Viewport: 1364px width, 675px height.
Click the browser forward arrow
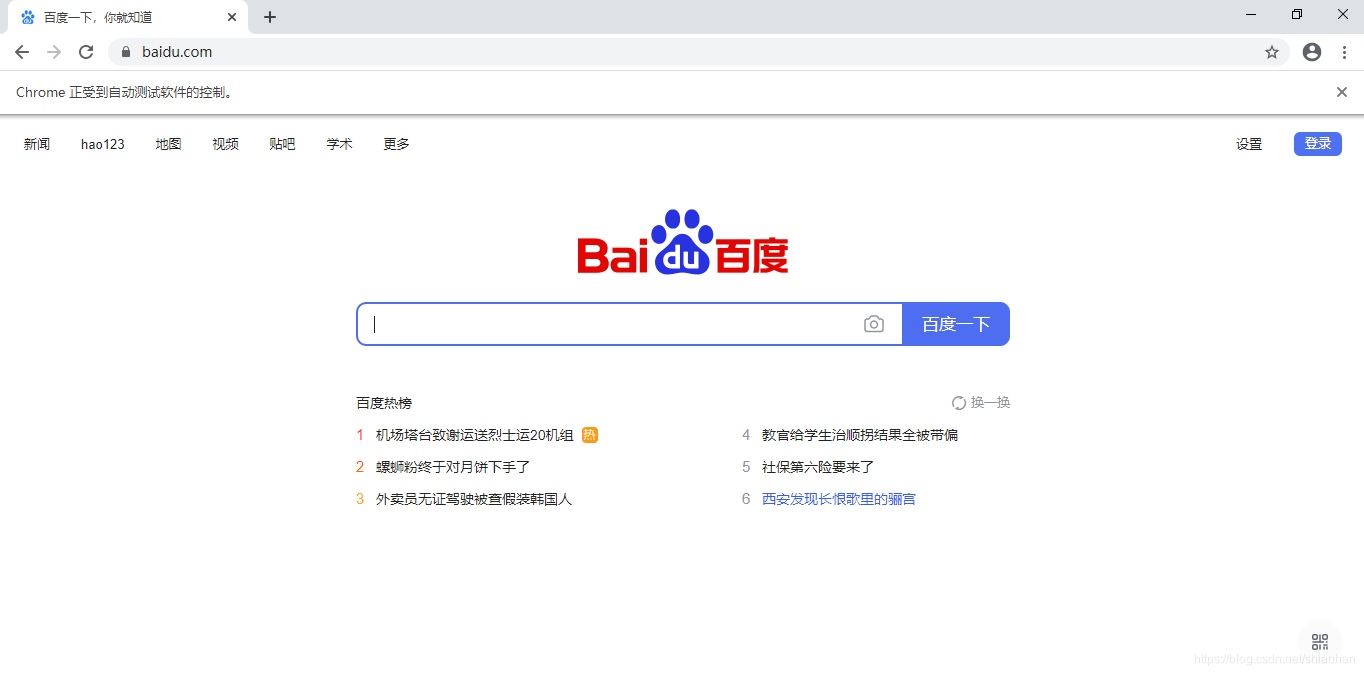click(x=54, y=52)
